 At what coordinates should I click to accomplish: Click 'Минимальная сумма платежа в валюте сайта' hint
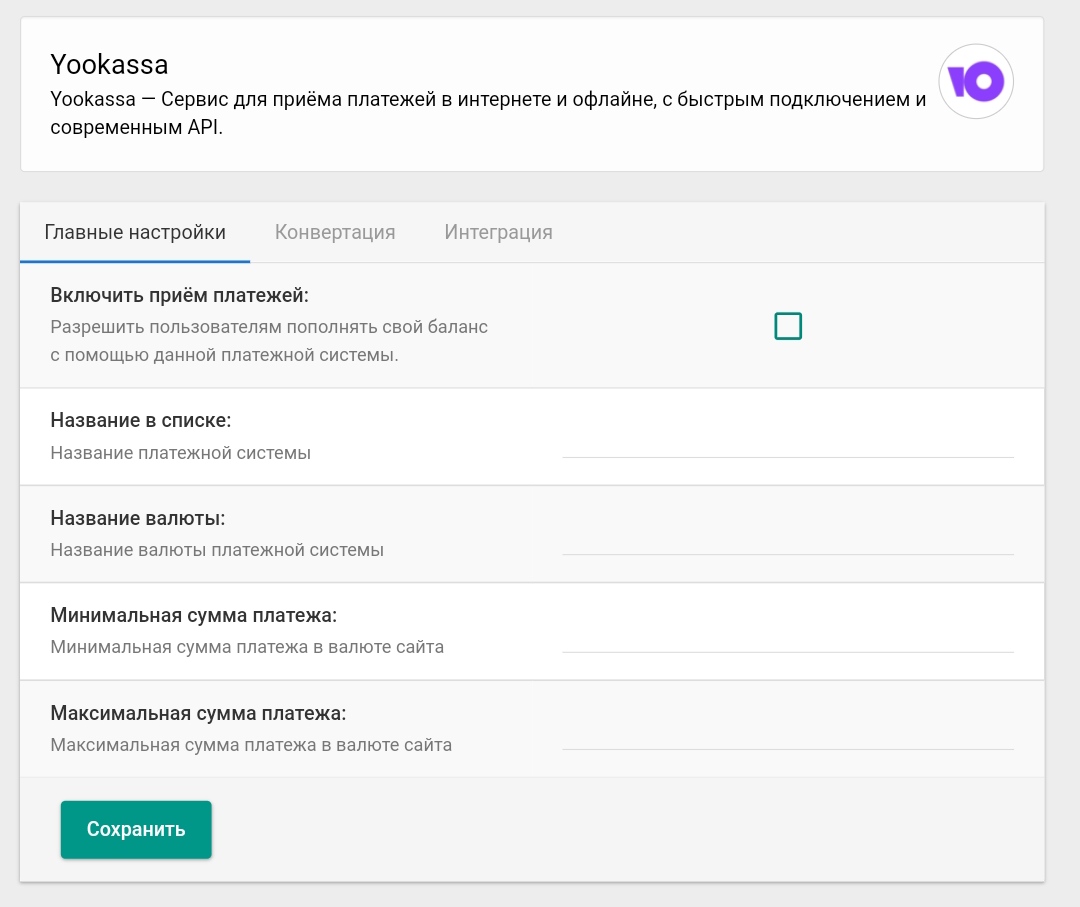[x=247, y=647]
